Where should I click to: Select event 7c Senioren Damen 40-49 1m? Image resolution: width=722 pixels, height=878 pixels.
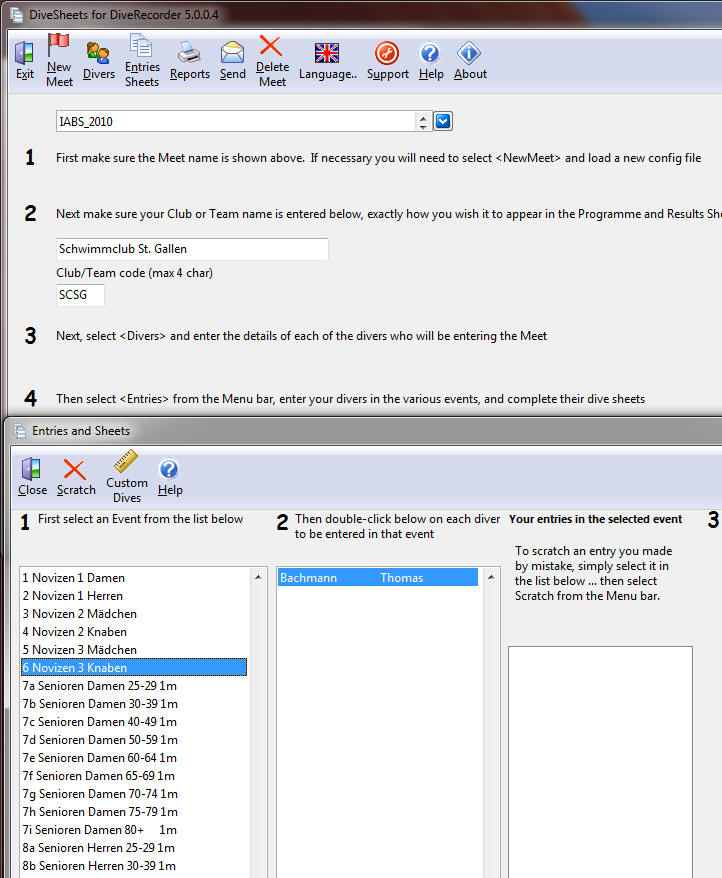point(134,721)
